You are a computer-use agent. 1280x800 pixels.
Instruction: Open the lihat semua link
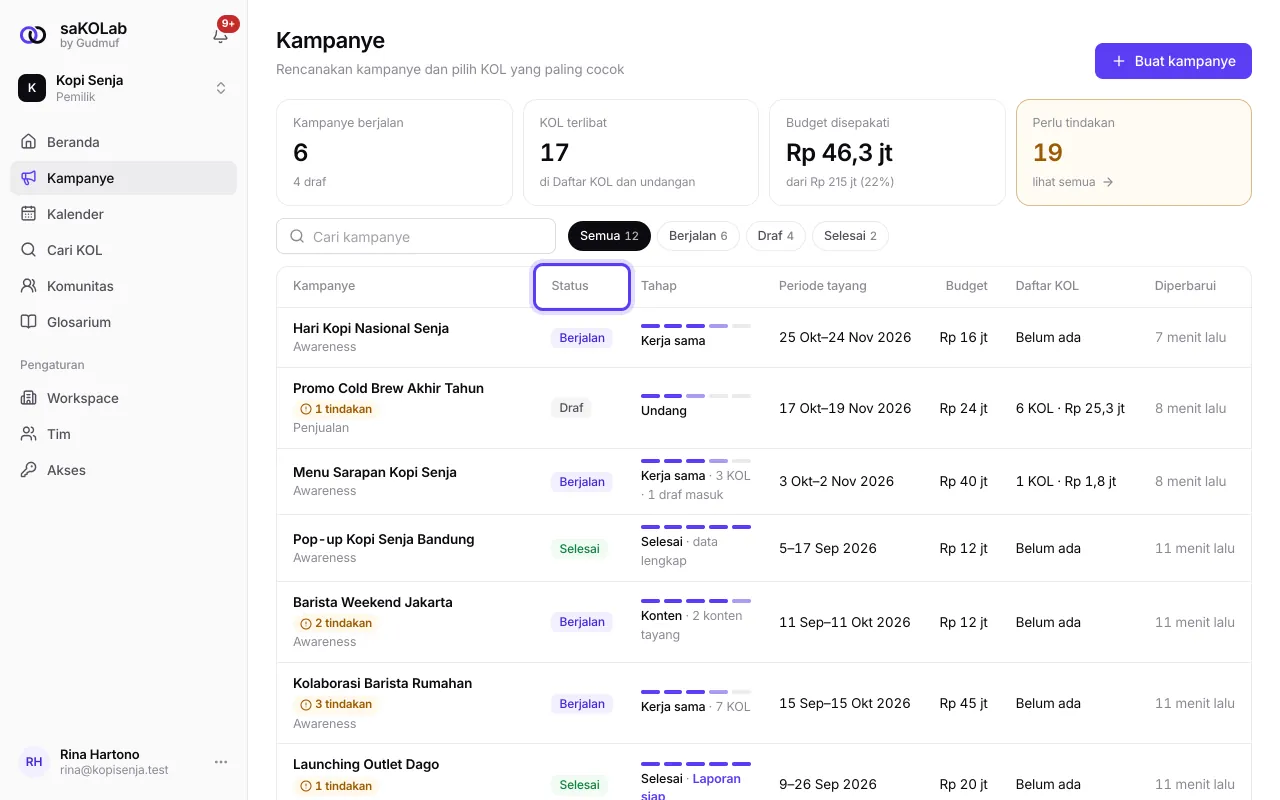[1073, 182]
